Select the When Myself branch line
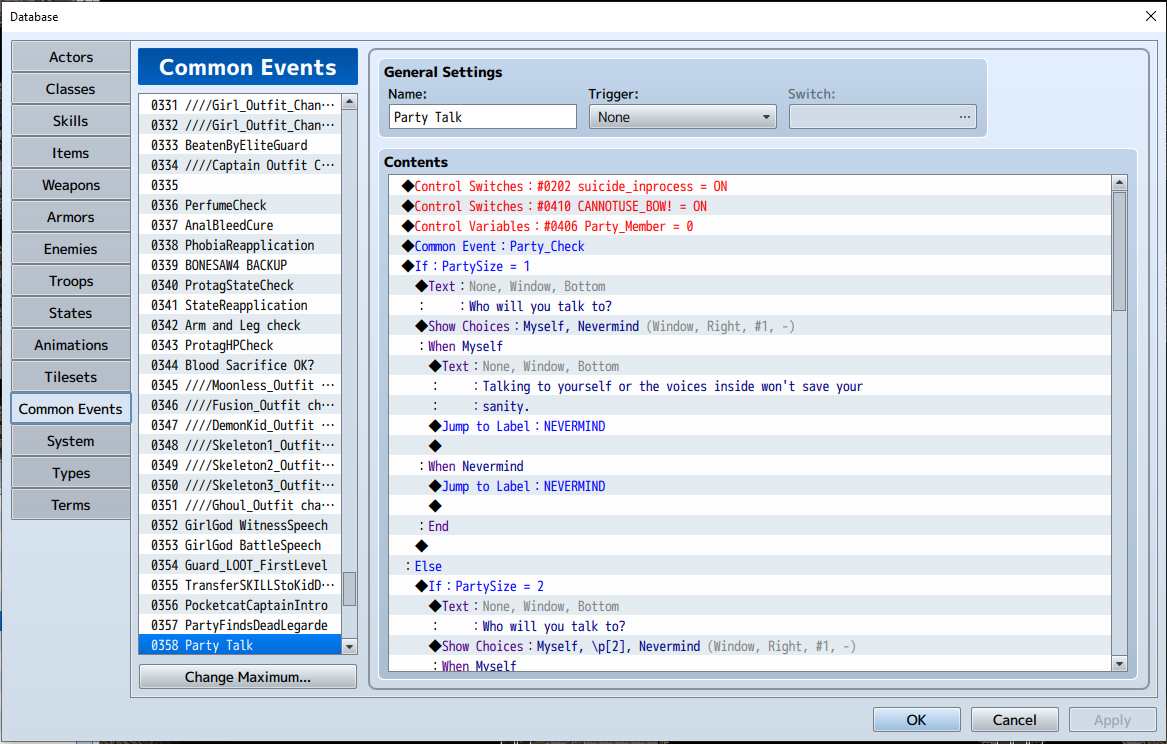Screen dimensions: 1167x744 coord(750,347)
